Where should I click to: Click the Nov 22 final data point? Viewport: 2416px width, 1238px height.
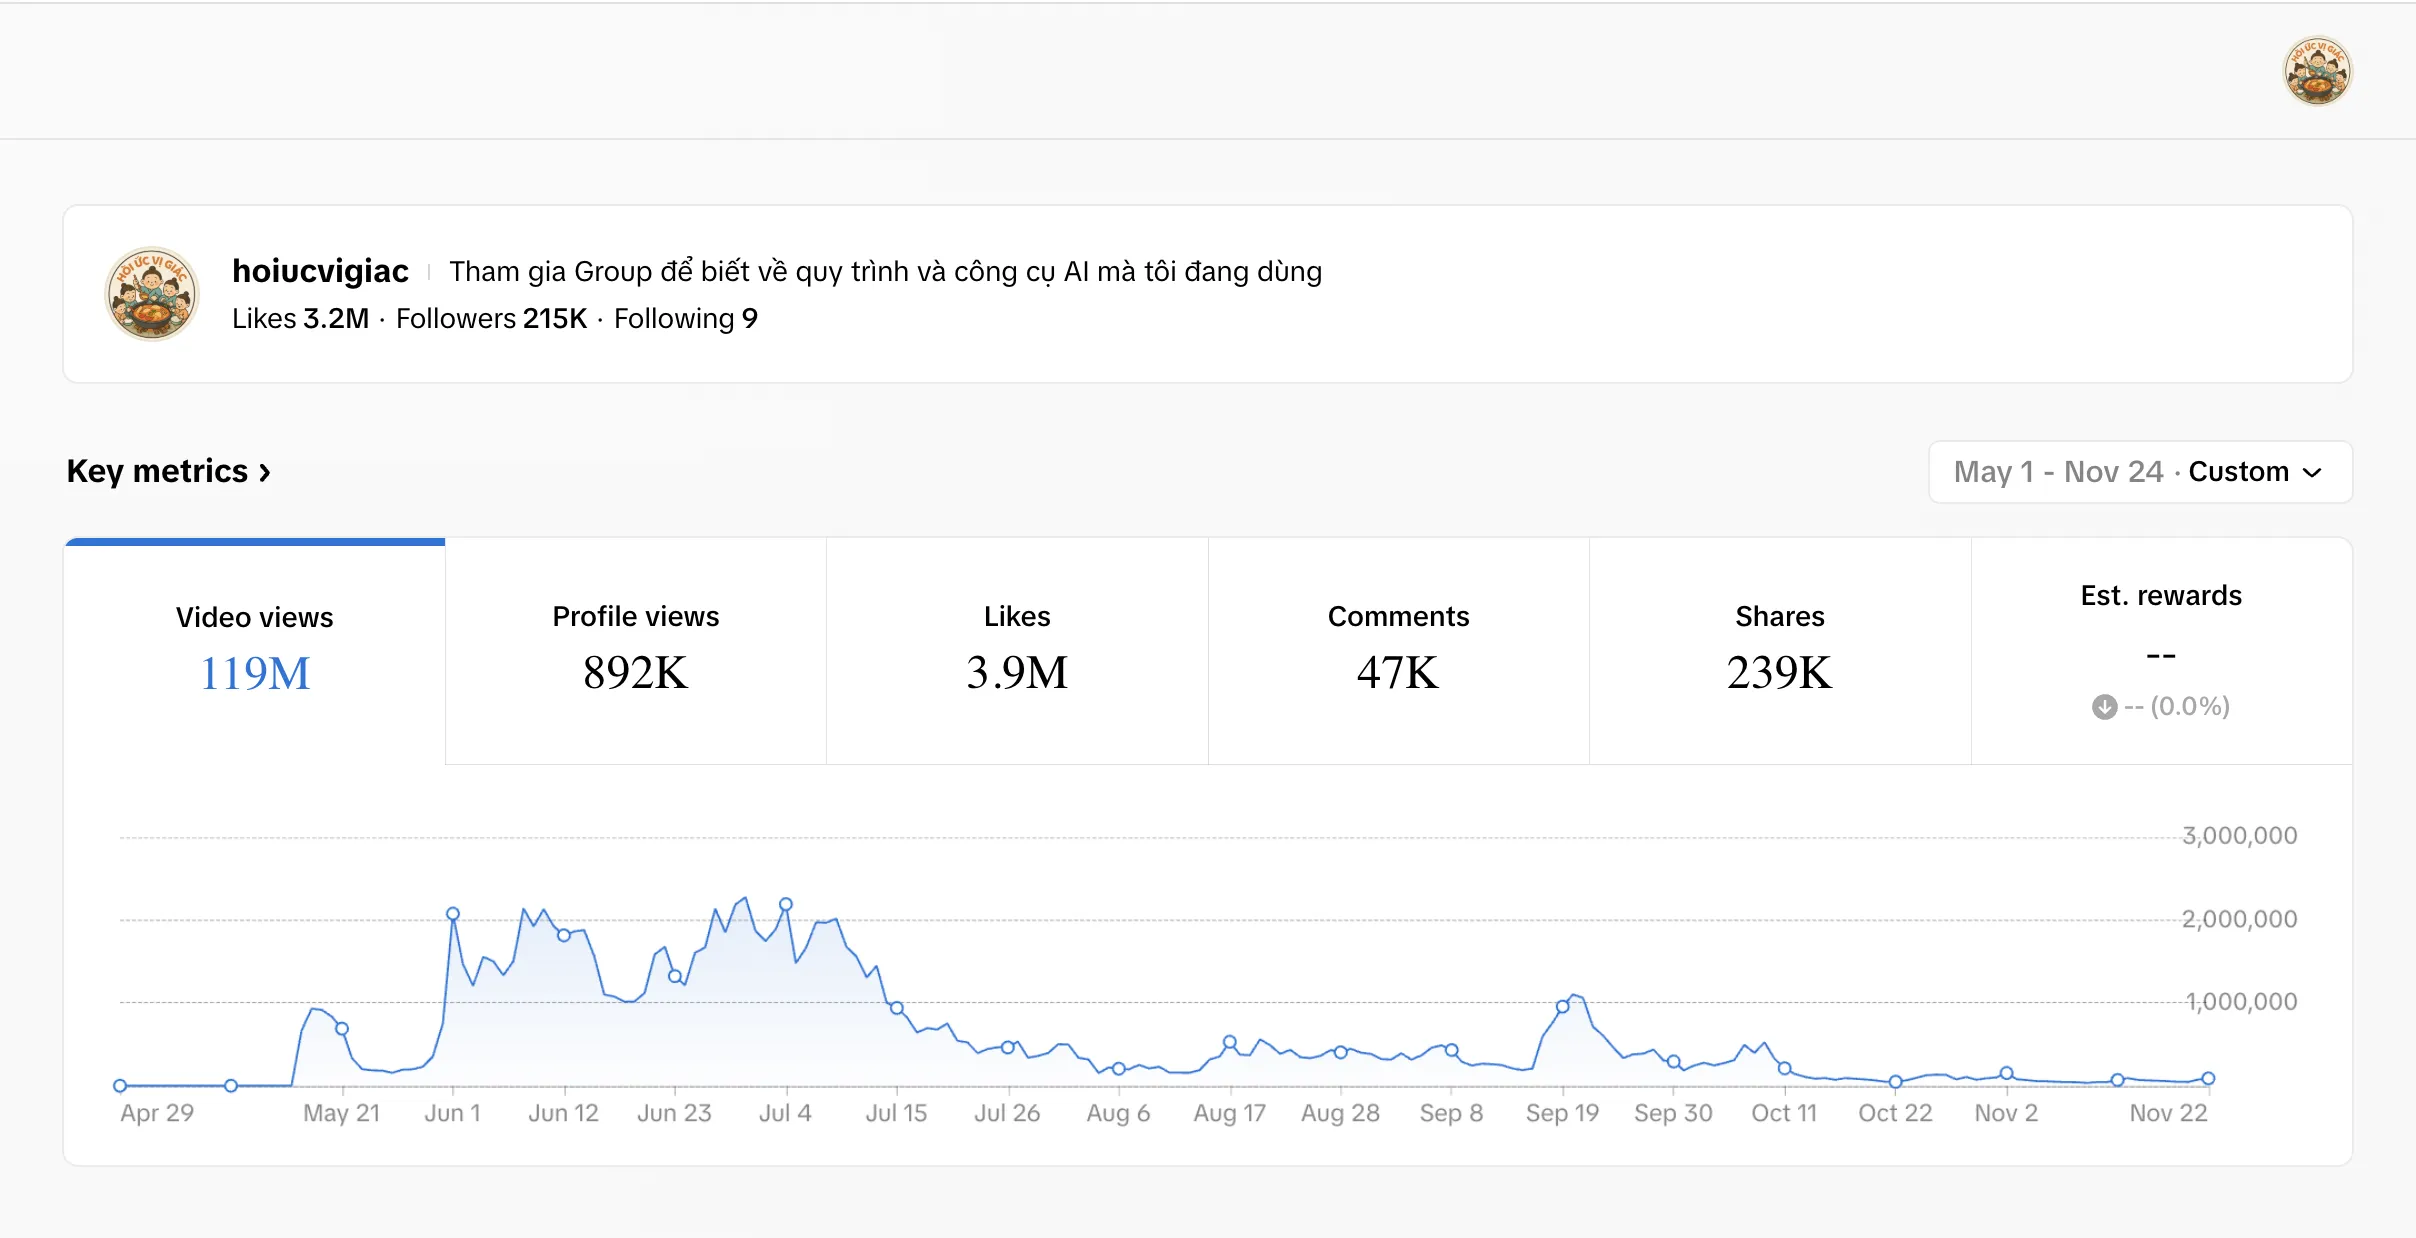tap(2208, 1079)
